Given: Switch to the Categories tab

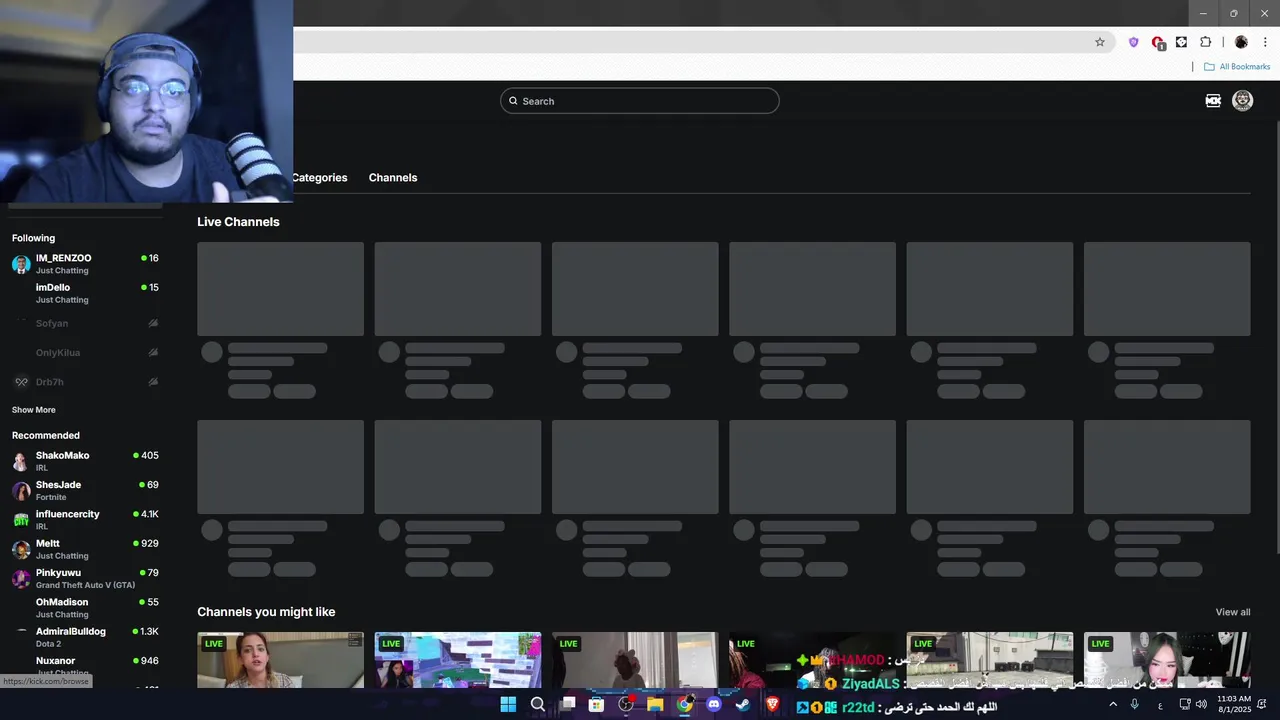Looking at the screenshot, I should [319, 178].
